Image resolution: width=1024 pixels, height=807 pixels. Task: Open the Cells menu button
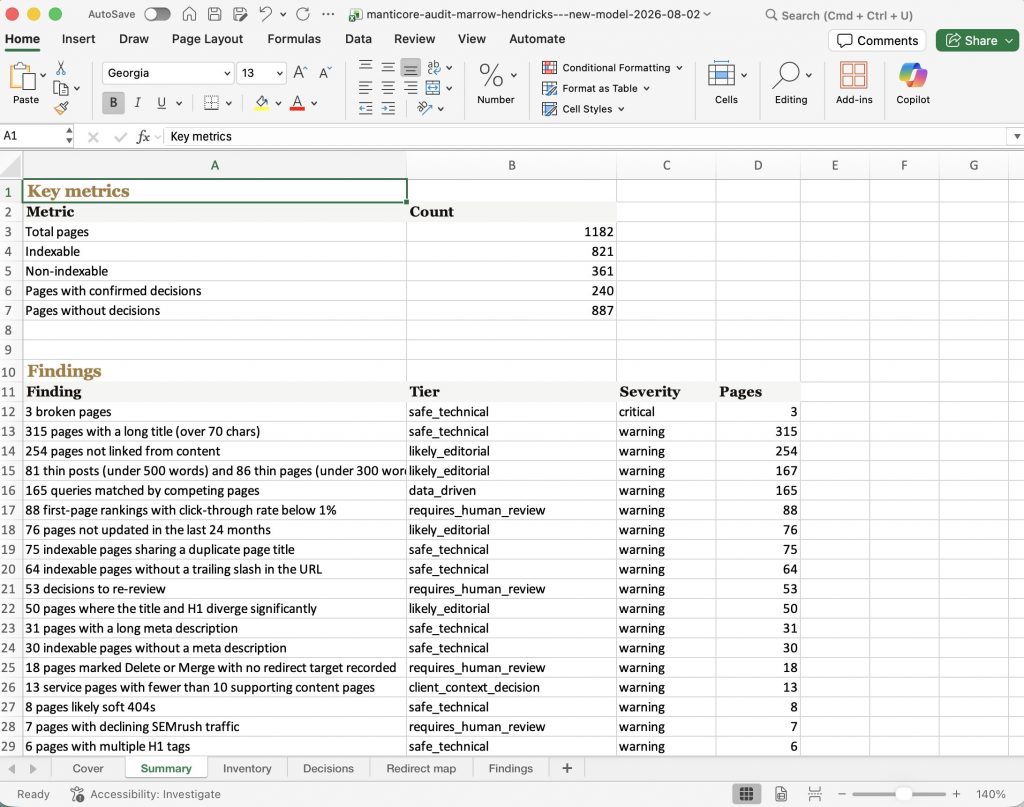(x=726, y=83)
